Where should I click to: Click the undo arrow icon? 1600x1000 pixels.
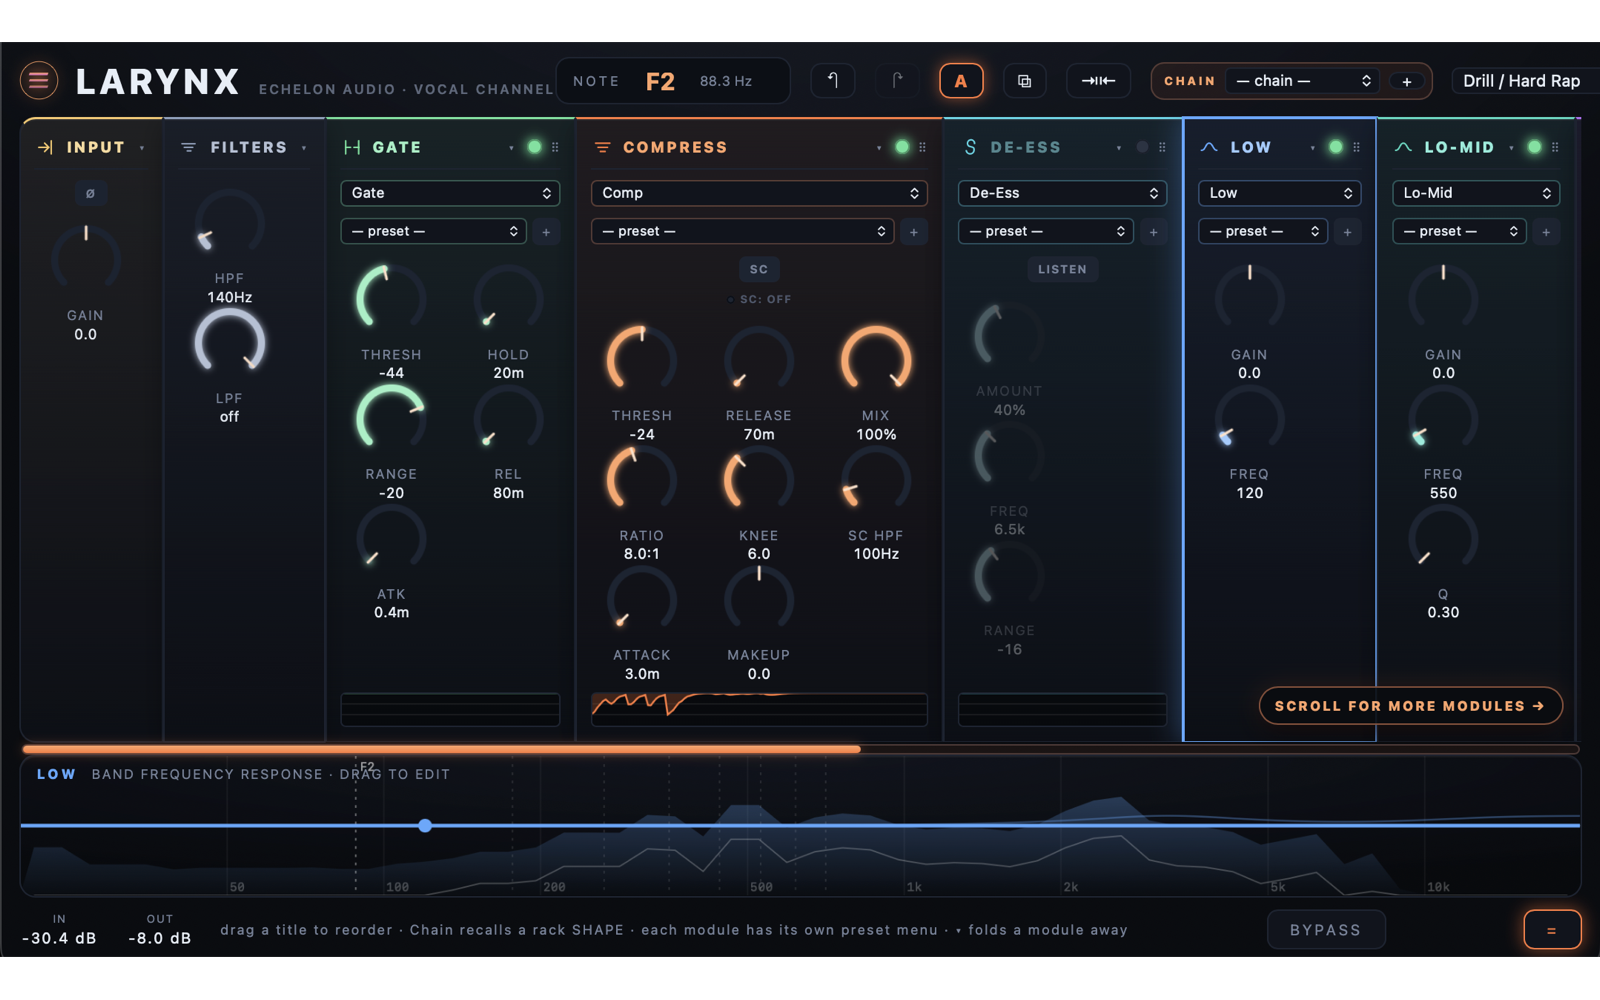832,81
